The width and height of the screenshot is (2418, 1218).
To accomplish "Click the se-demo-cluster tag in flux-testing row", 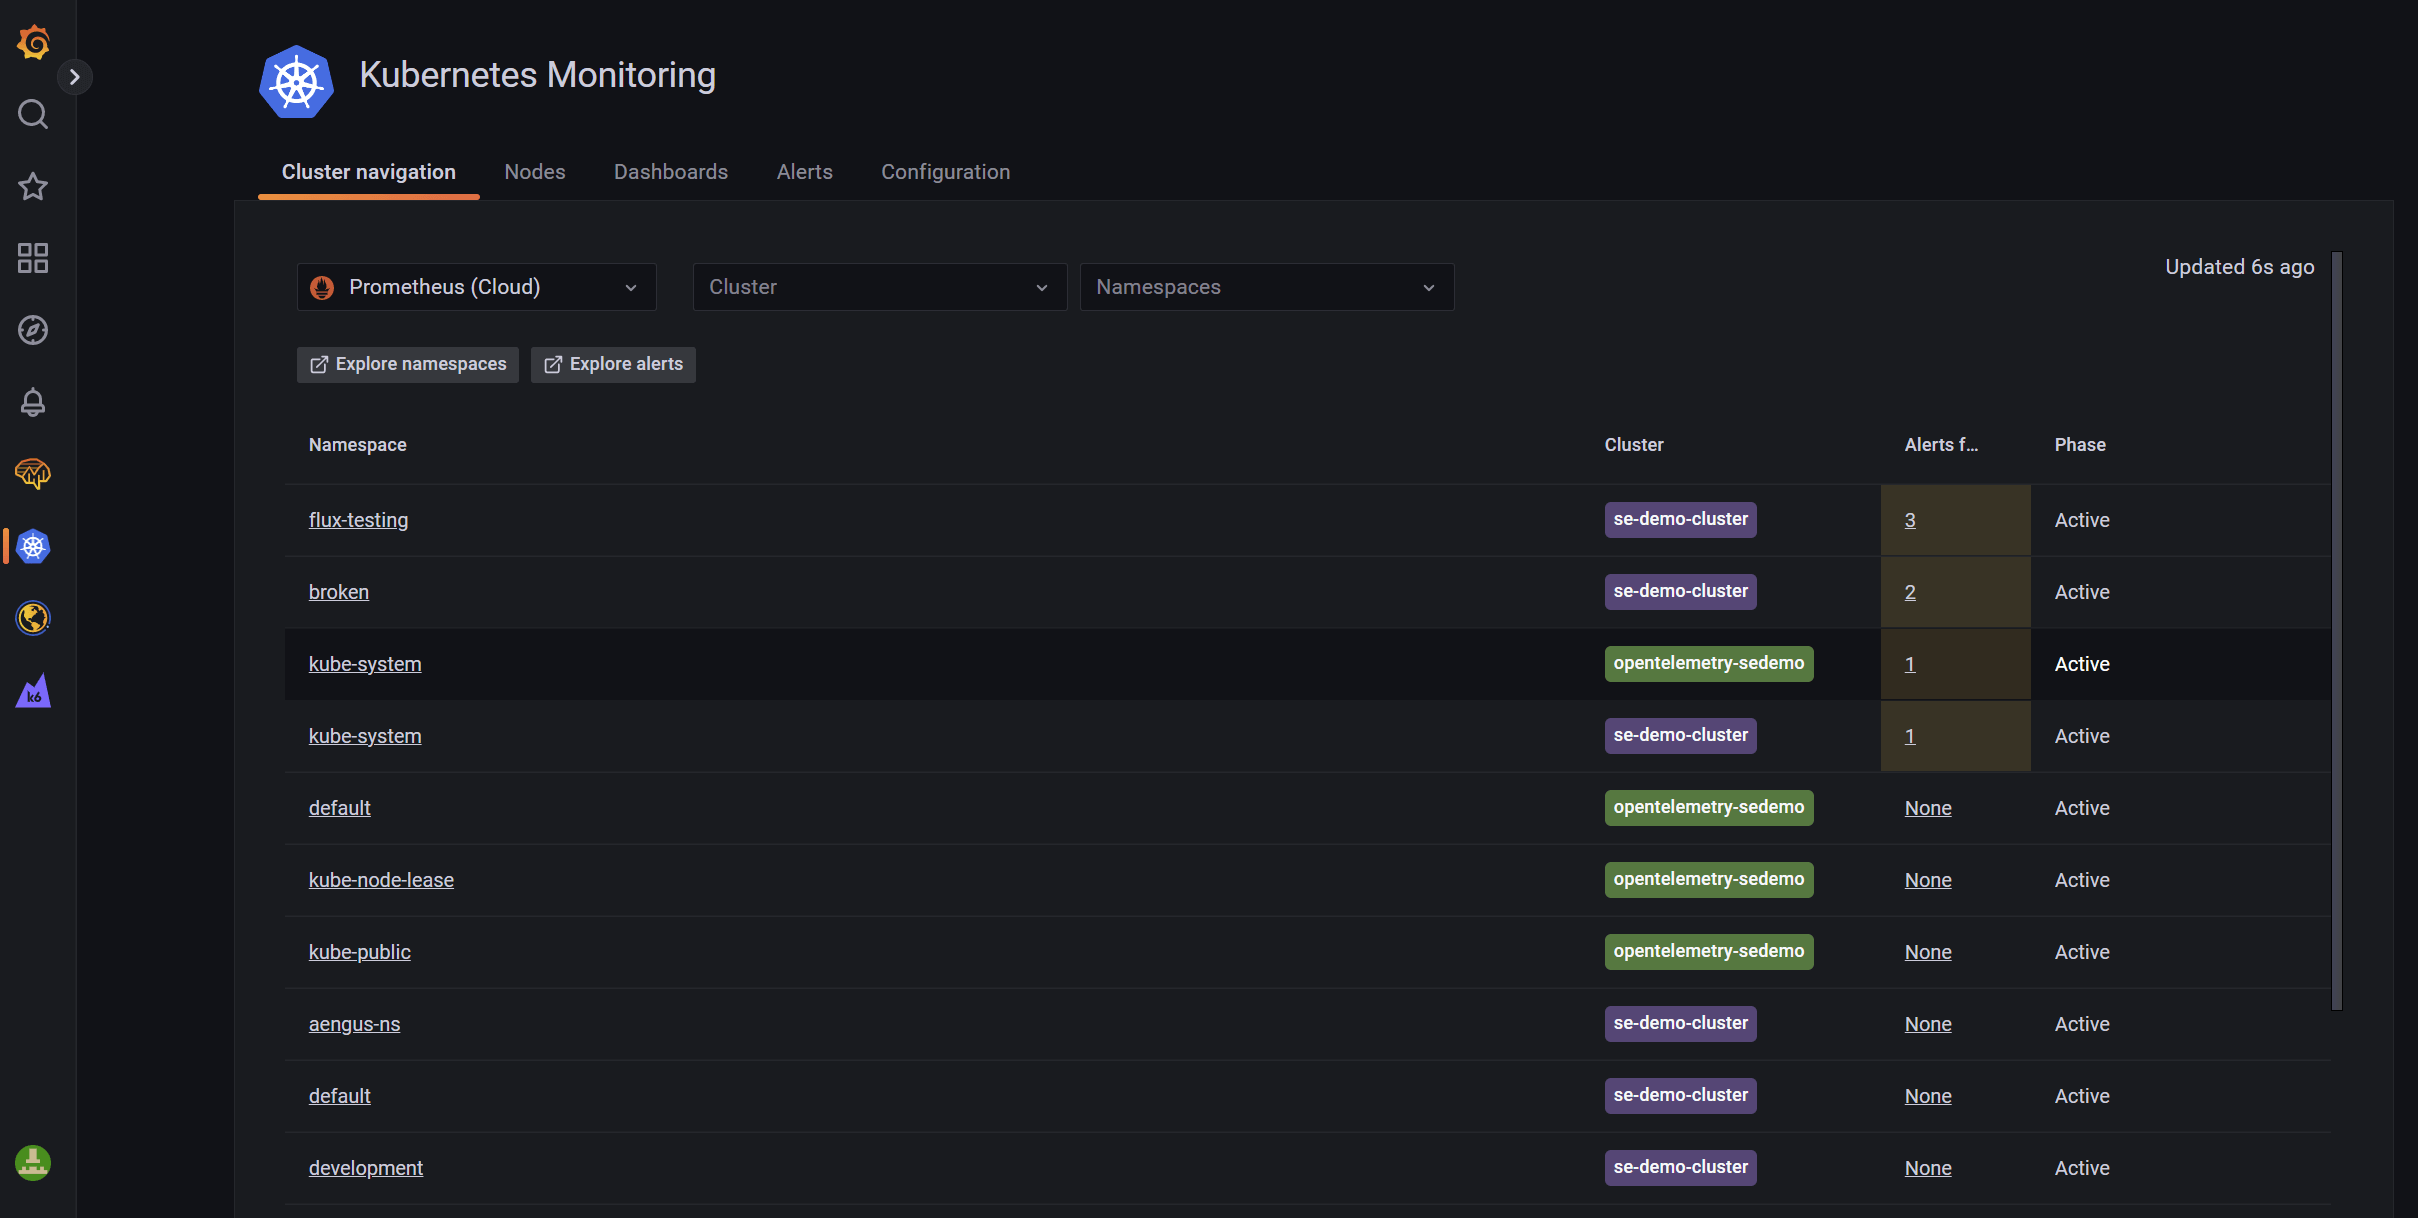I will (1680, 519).
